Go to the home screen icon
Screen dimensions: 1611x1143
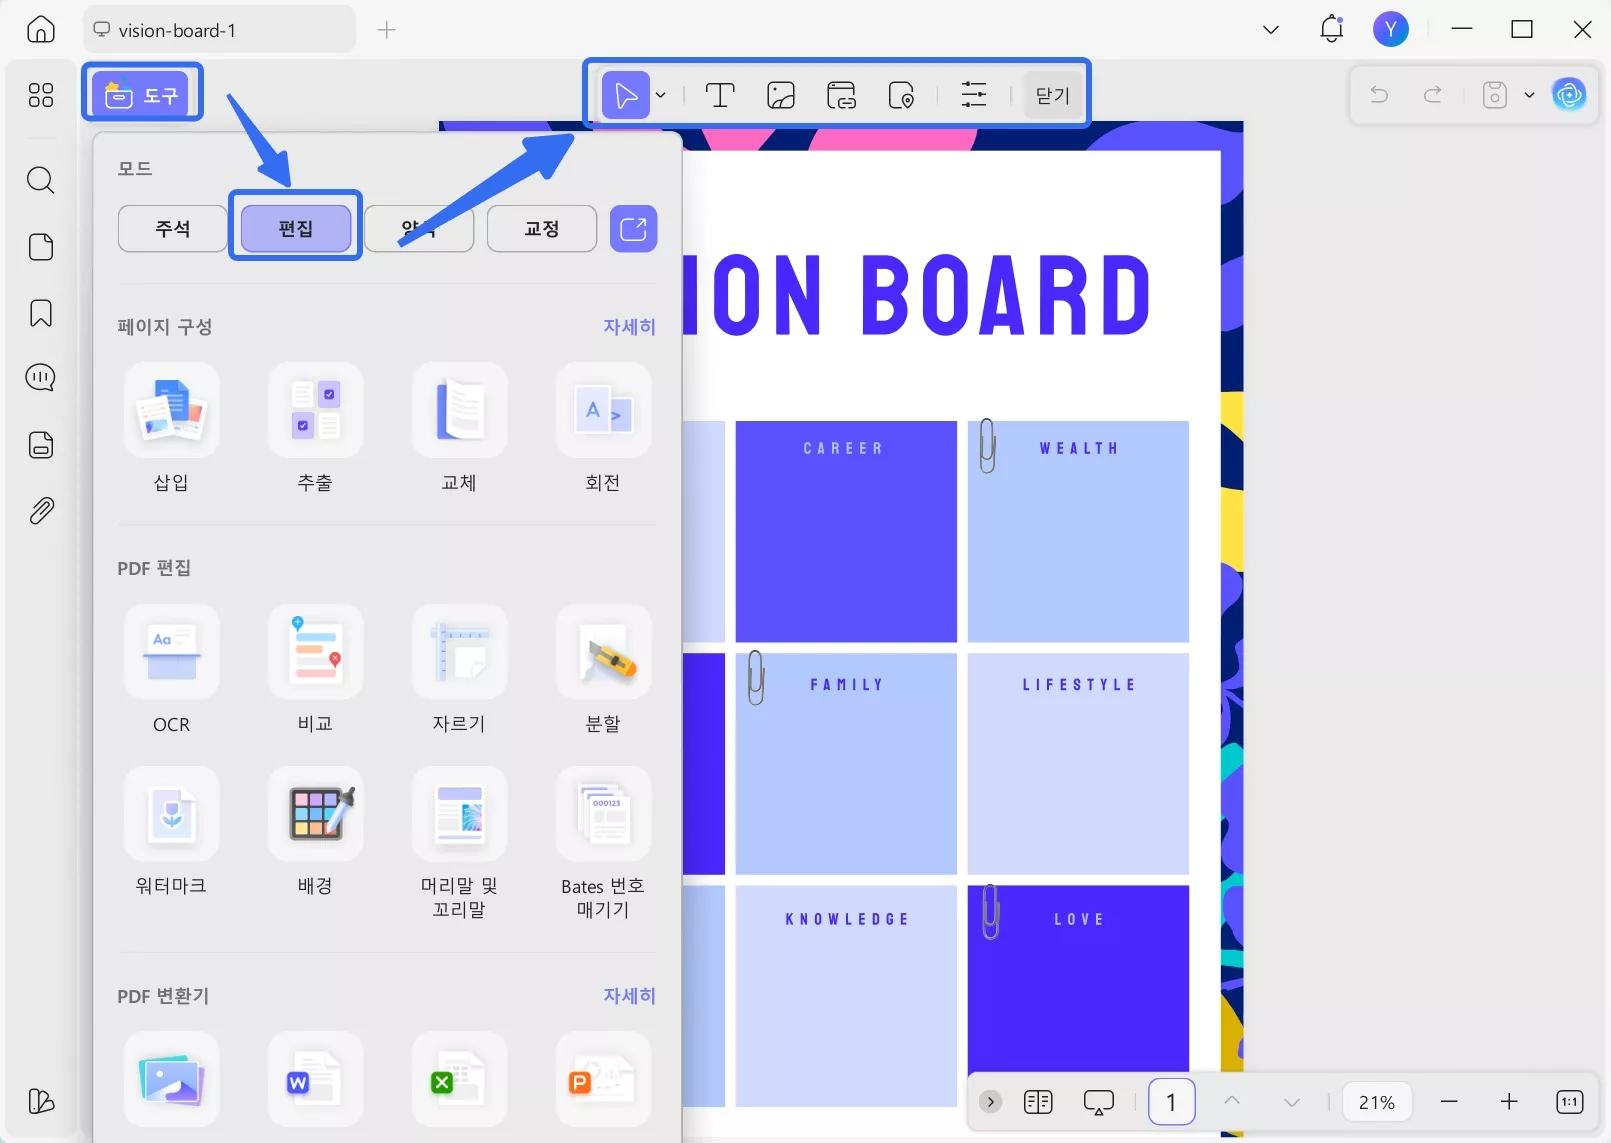point(41,29)
